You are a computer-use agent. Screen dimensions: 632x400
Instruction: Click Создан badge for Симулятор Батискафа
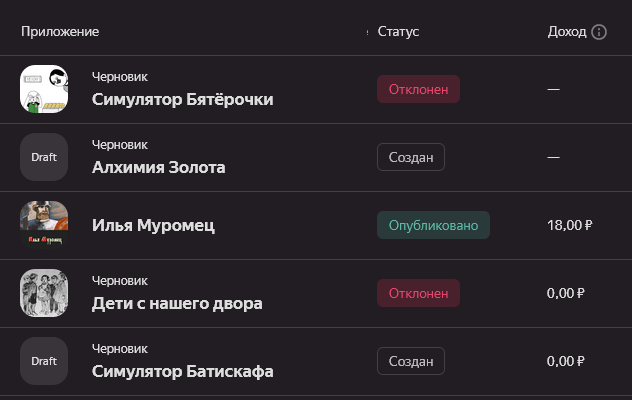tap(410, 361)
